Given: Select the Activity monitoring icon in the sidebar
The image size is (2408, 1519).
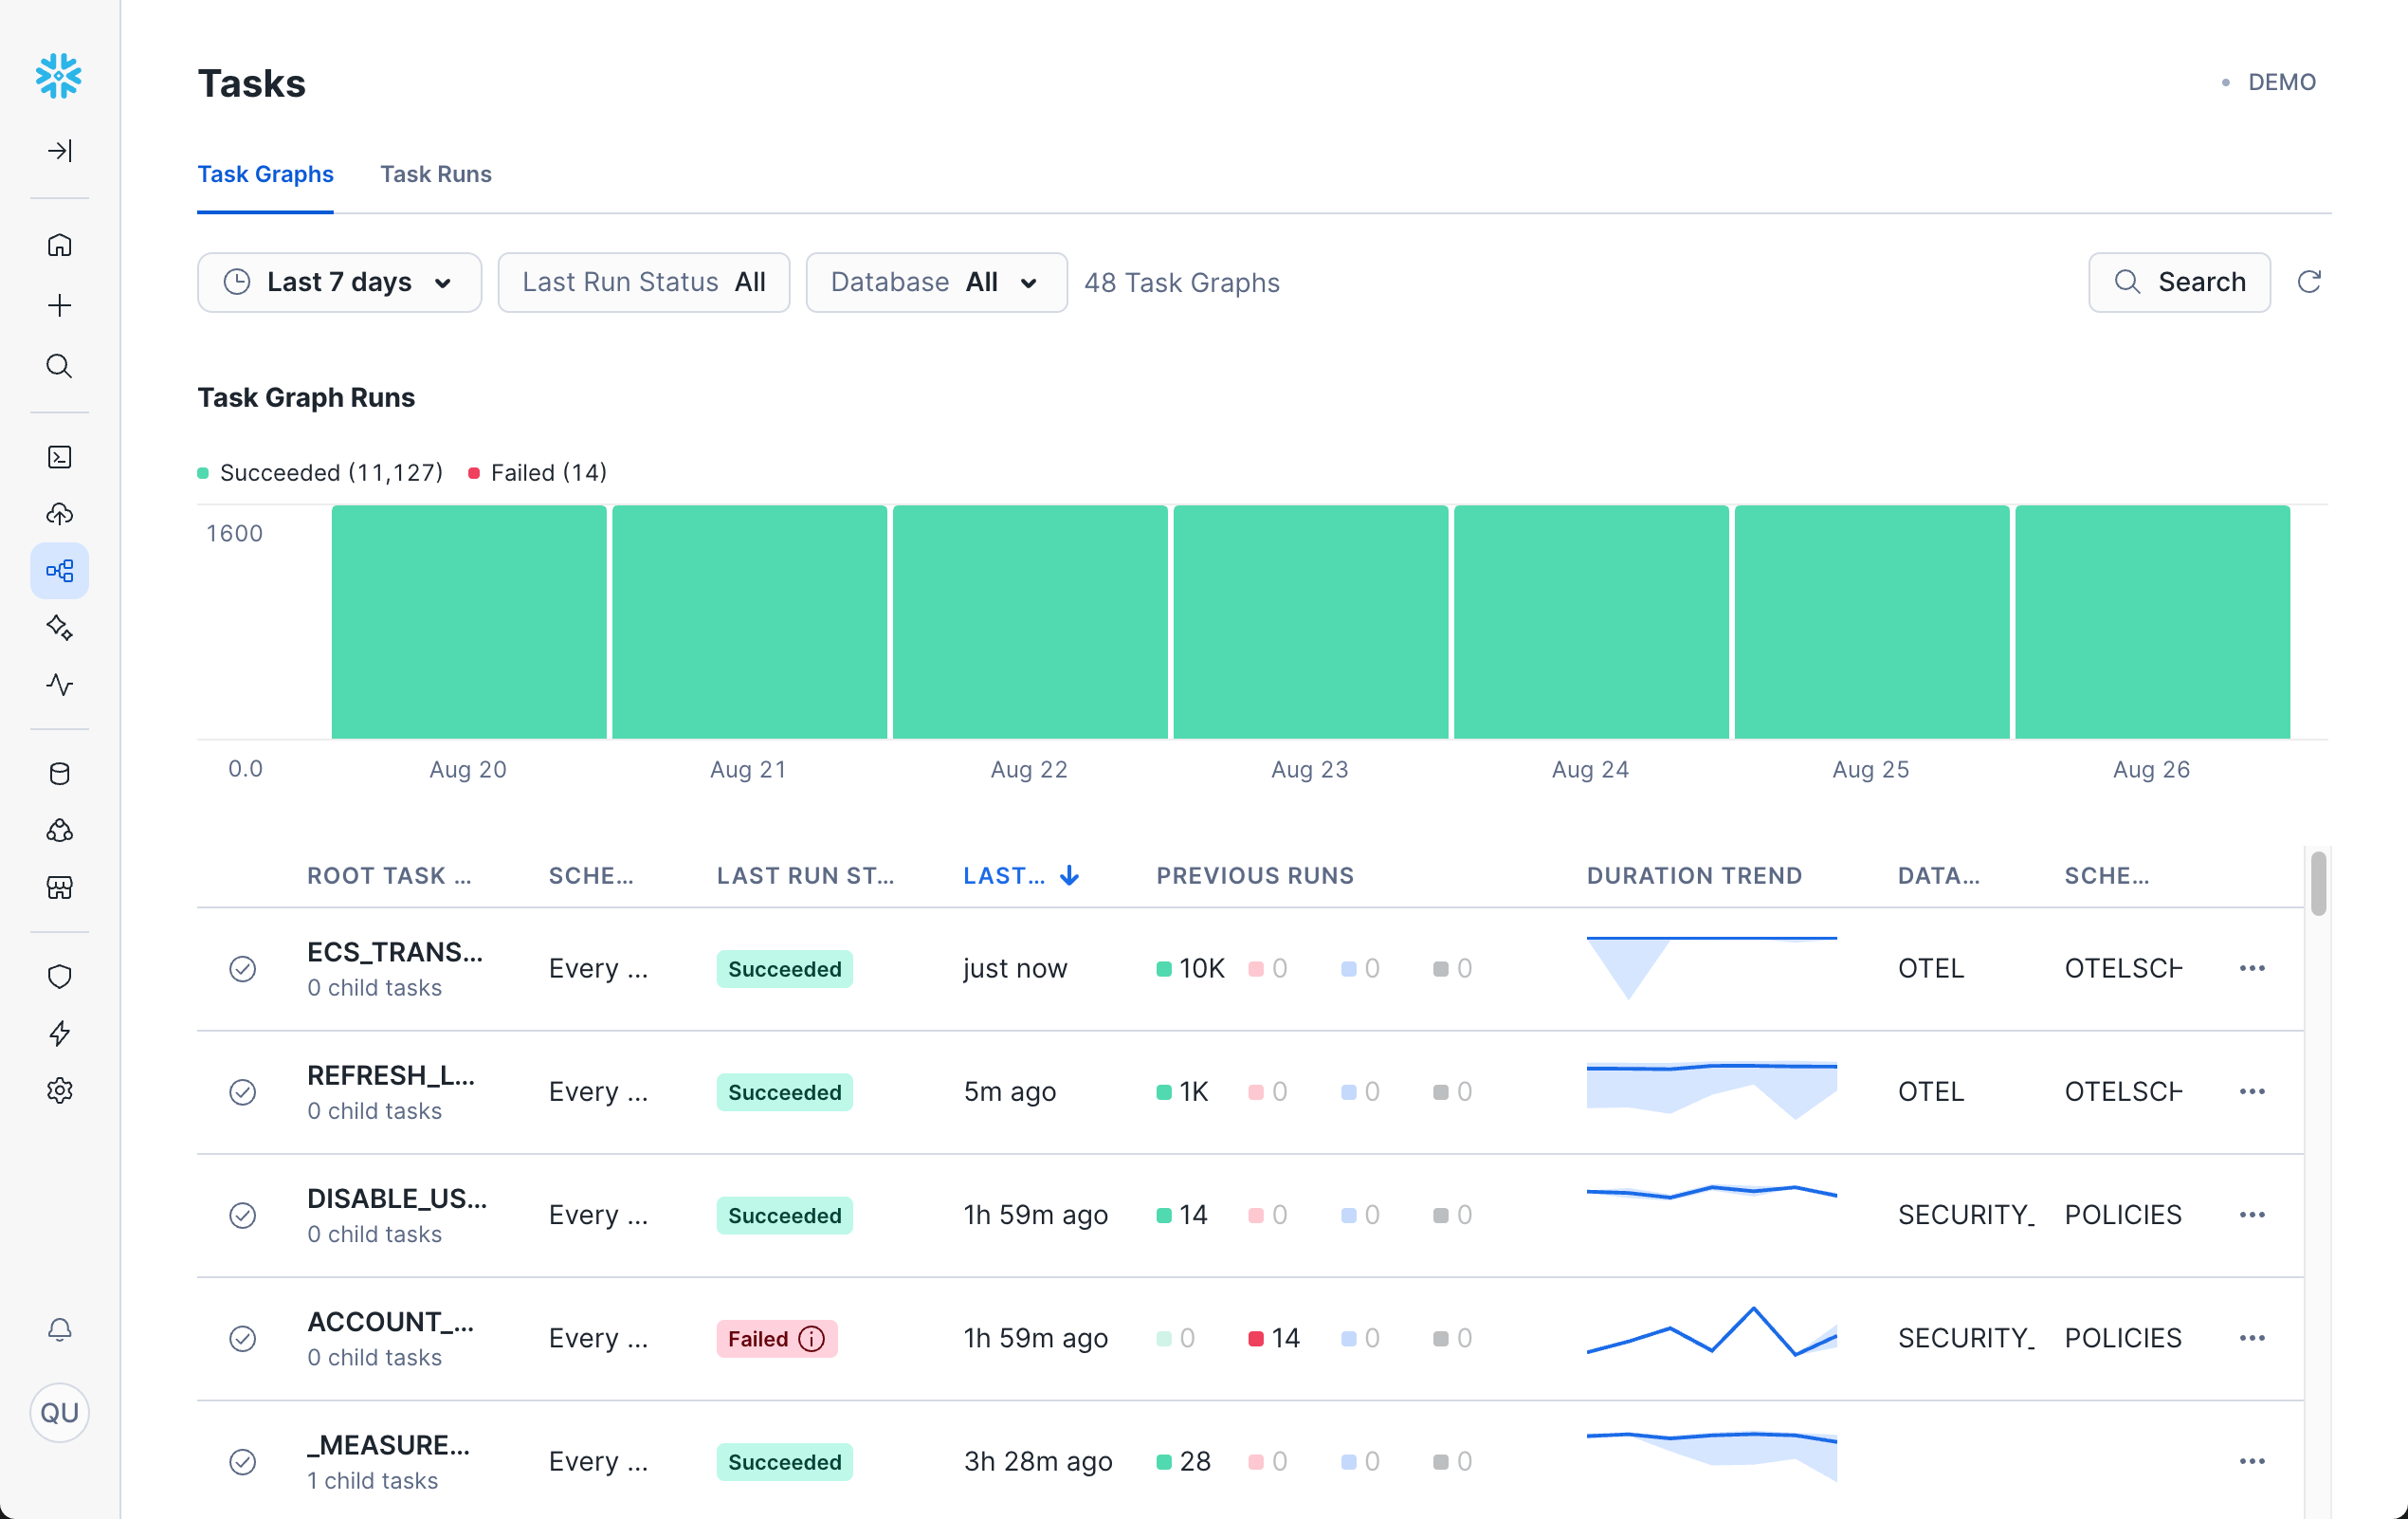Looking at the screenshot, I should (60, 686).
